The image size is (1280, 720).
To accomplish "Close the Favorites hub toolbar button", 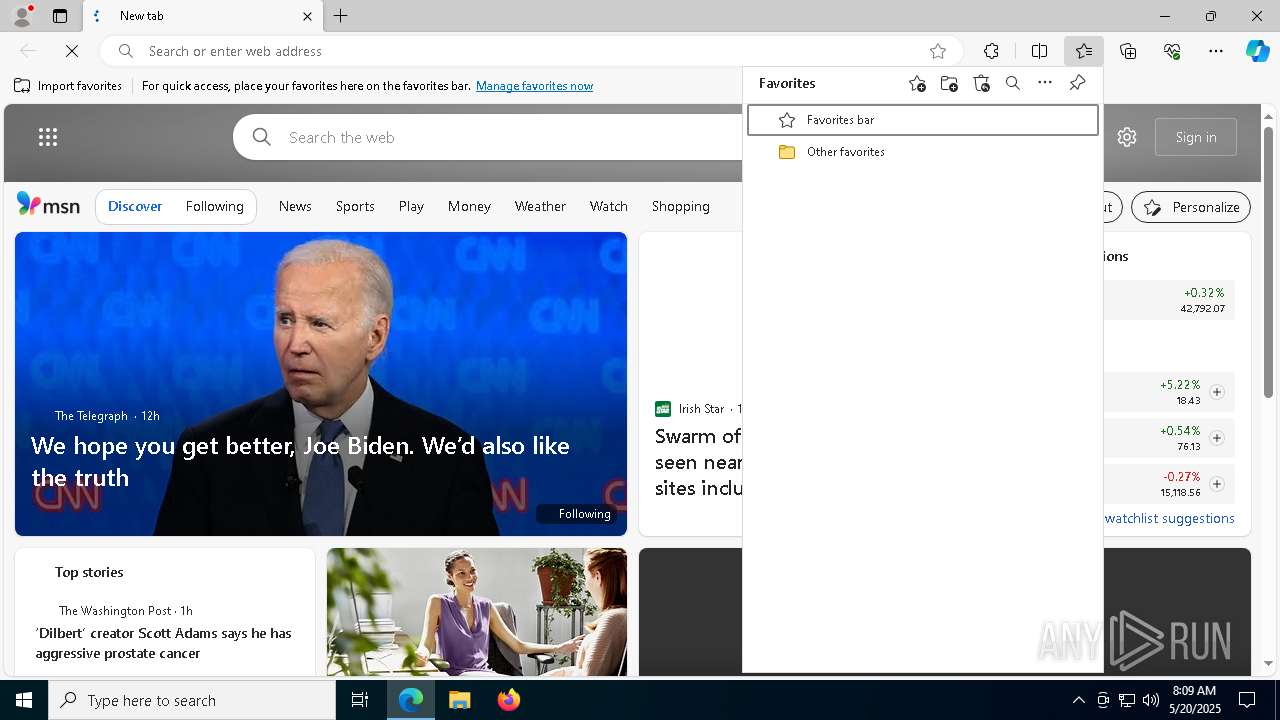I will (x=1084, y=51).
